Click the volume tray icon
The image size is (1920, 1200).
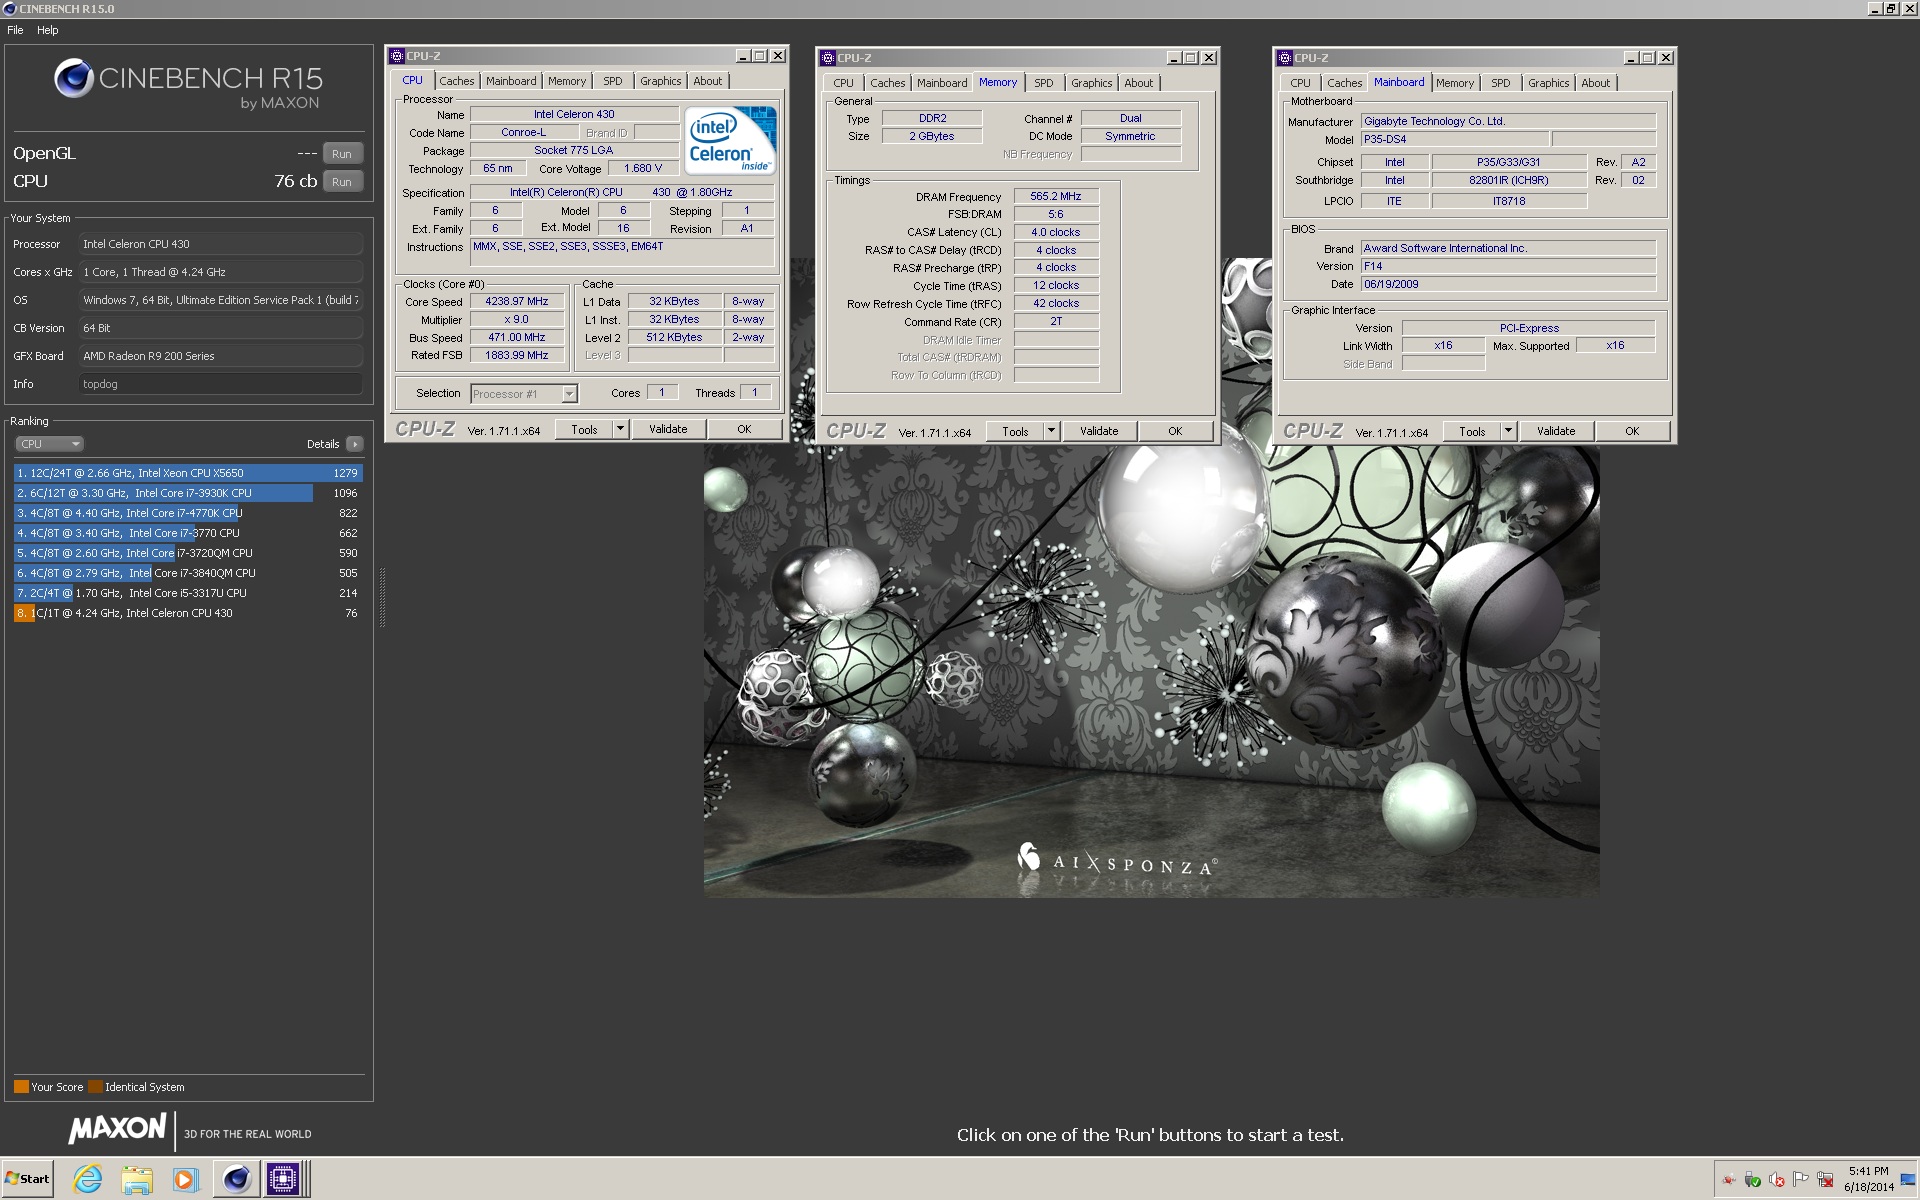click(x=1776, y=1179)
